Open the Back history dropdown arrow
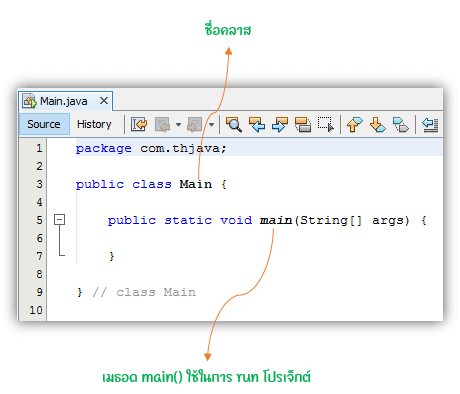Viewport: 460px width, 394px height. click(178, 125)
